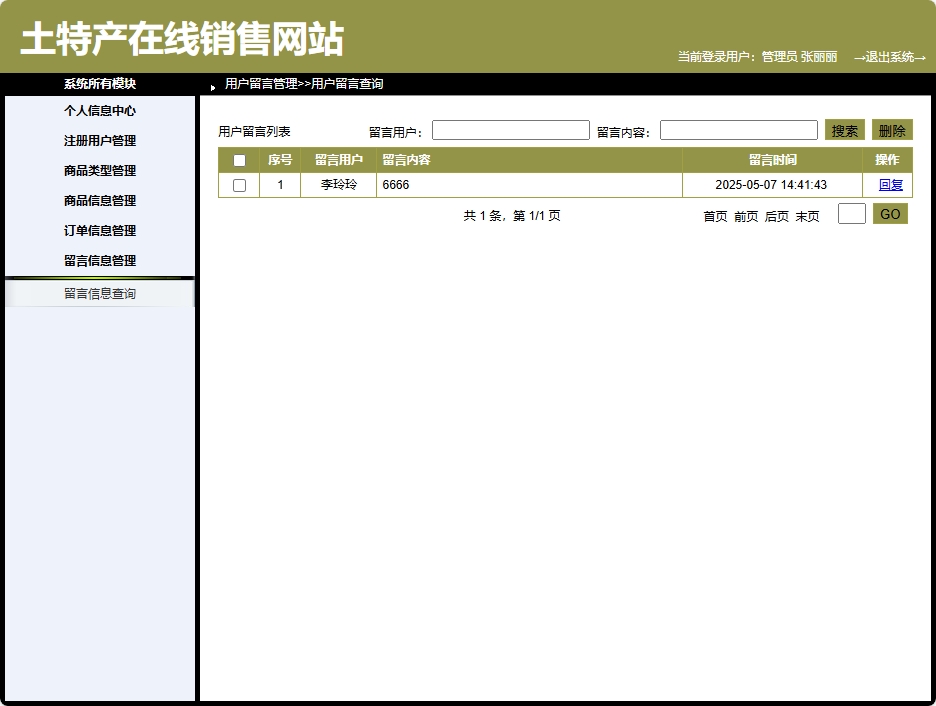Select 留言信息查询 submenu item

[100, 293]
